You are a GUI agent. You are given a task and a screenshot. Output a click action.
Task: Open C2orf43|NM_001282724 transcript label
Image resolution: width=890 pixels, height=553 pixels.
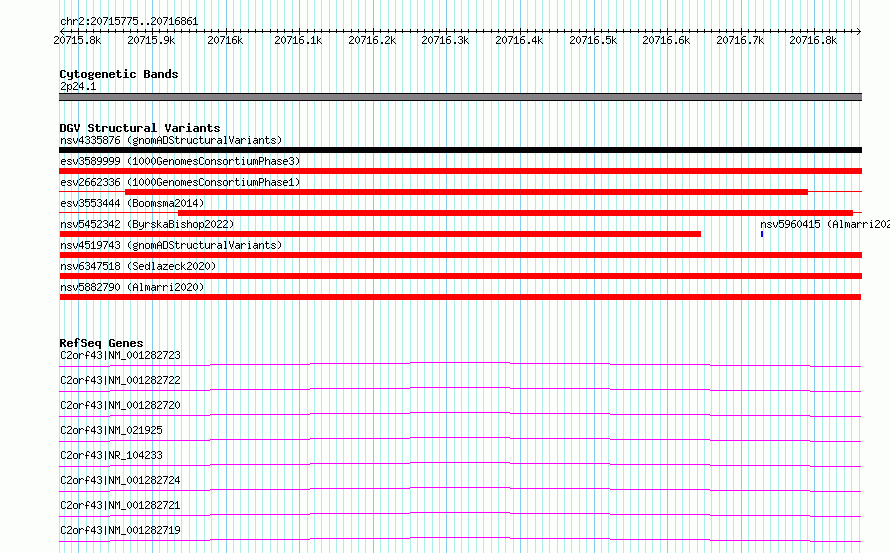pos(120,480)
